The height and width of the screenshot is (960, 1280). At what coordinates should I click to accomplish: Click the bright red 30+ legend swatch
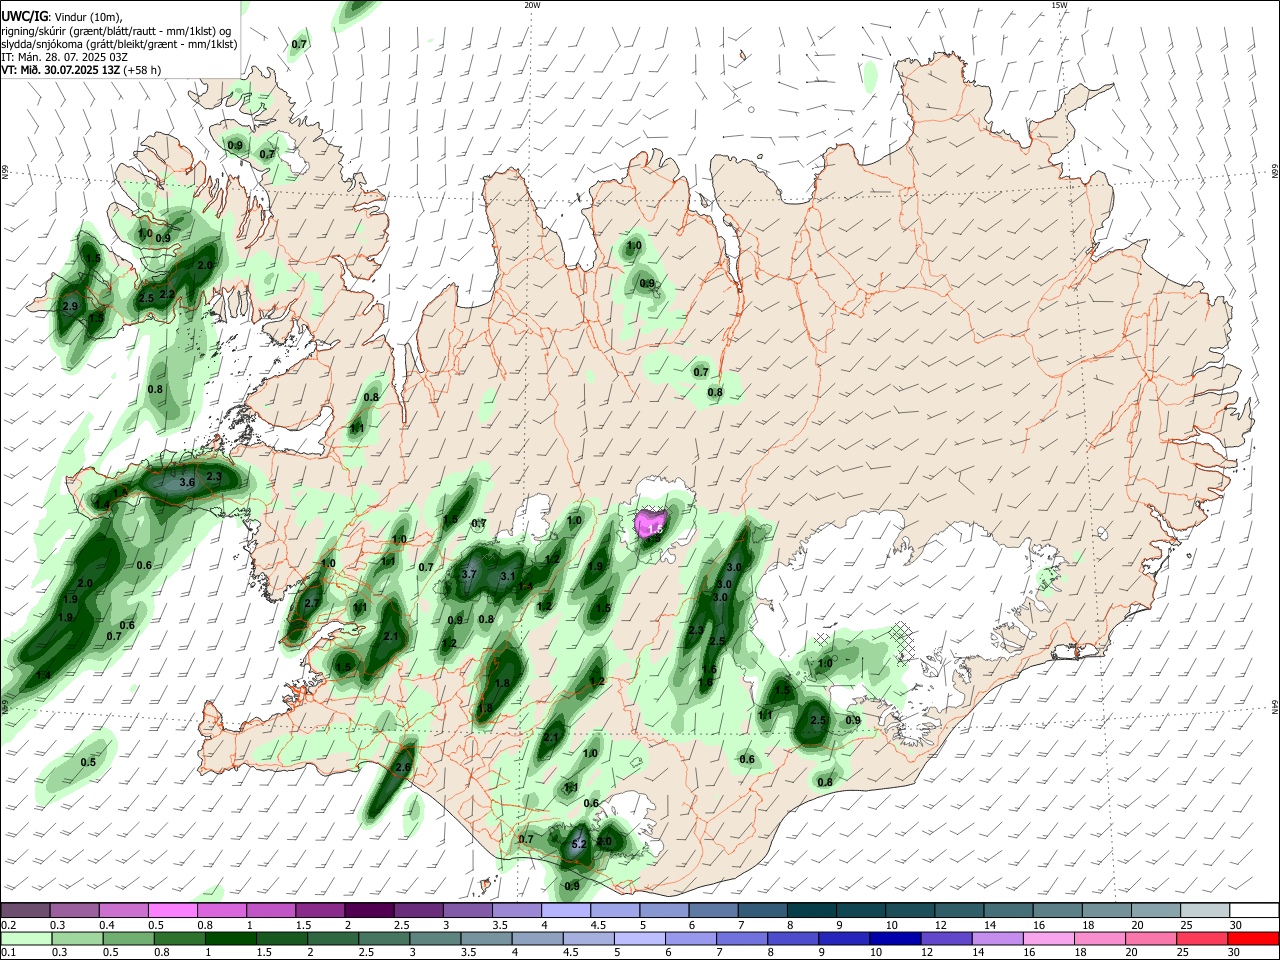click(1252, 938)
